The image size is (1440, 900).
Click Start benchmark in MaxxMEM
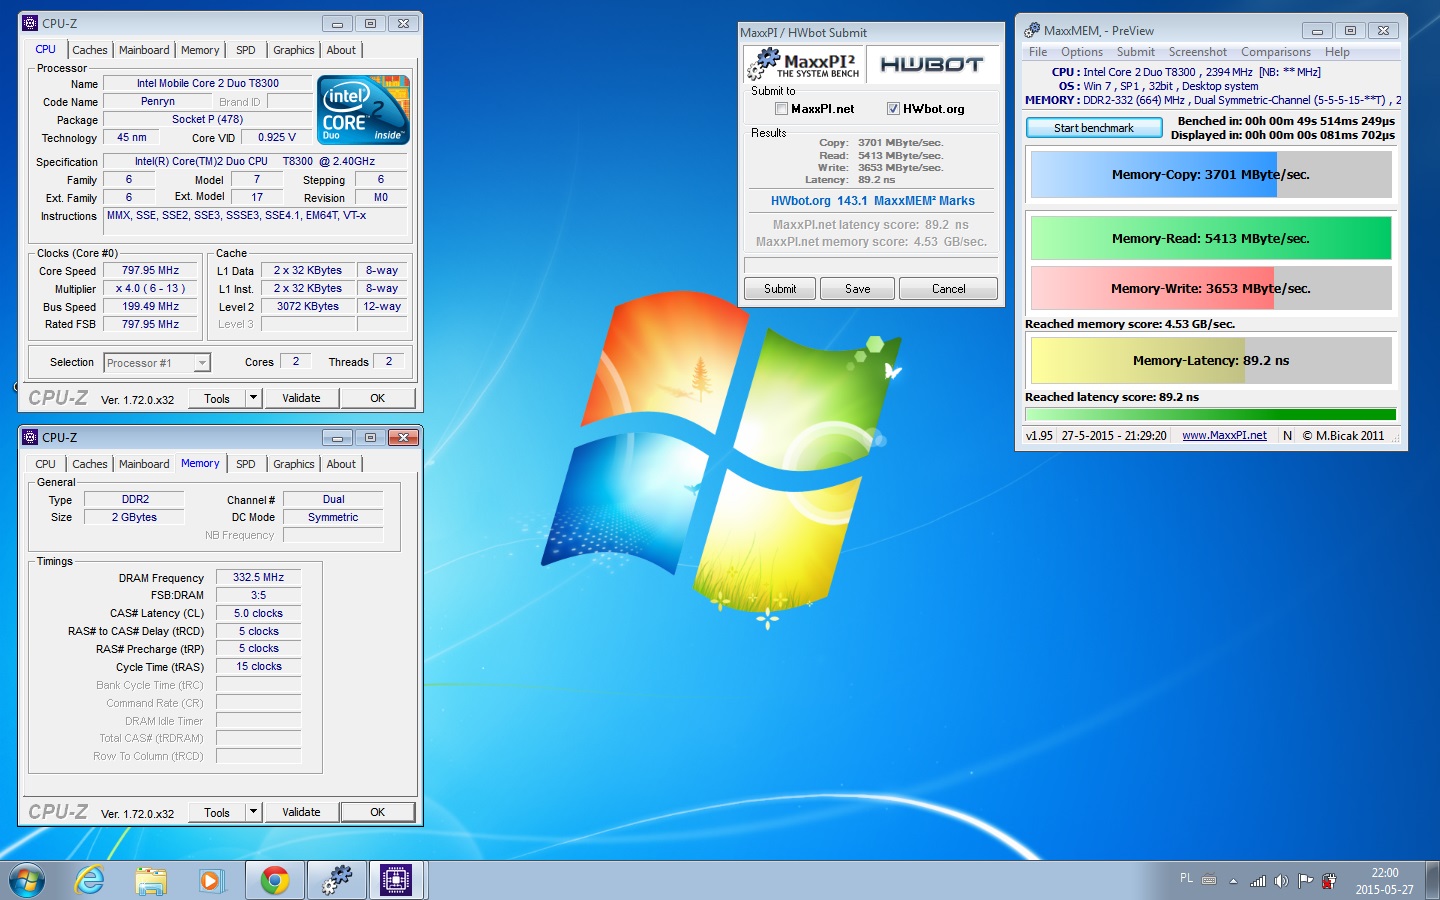point(1094,128)
